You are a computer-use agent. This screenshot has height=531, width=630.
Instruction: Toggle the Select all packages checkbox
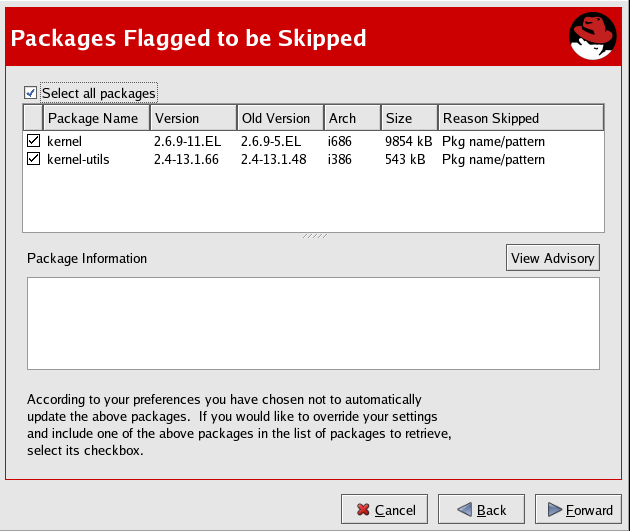coord(31,93)
